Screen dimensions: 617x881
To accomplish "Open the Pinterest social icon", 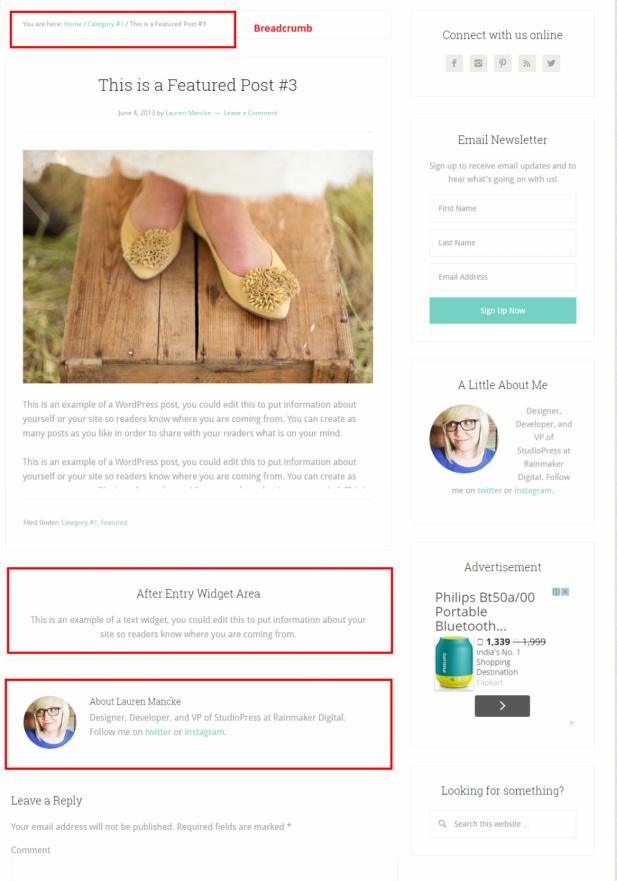I will pyautogui.click(x=502, y=63).
